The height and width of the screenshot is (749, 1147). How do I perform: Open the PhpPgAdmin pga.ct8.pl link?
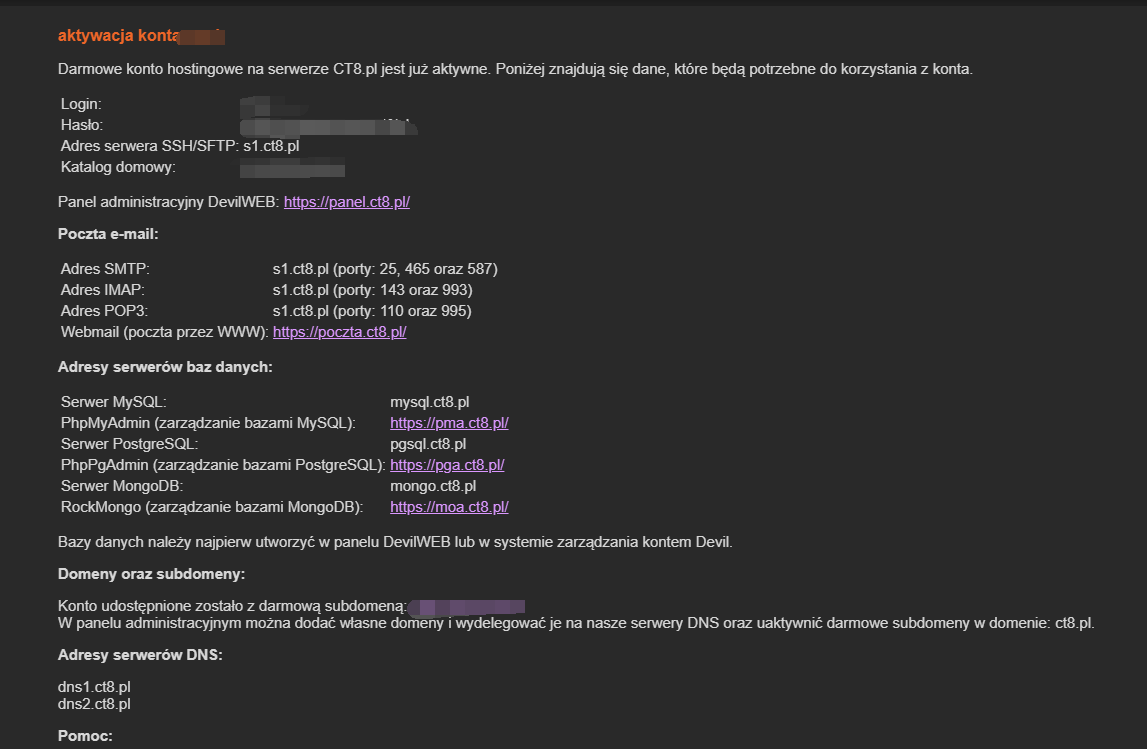447,465
